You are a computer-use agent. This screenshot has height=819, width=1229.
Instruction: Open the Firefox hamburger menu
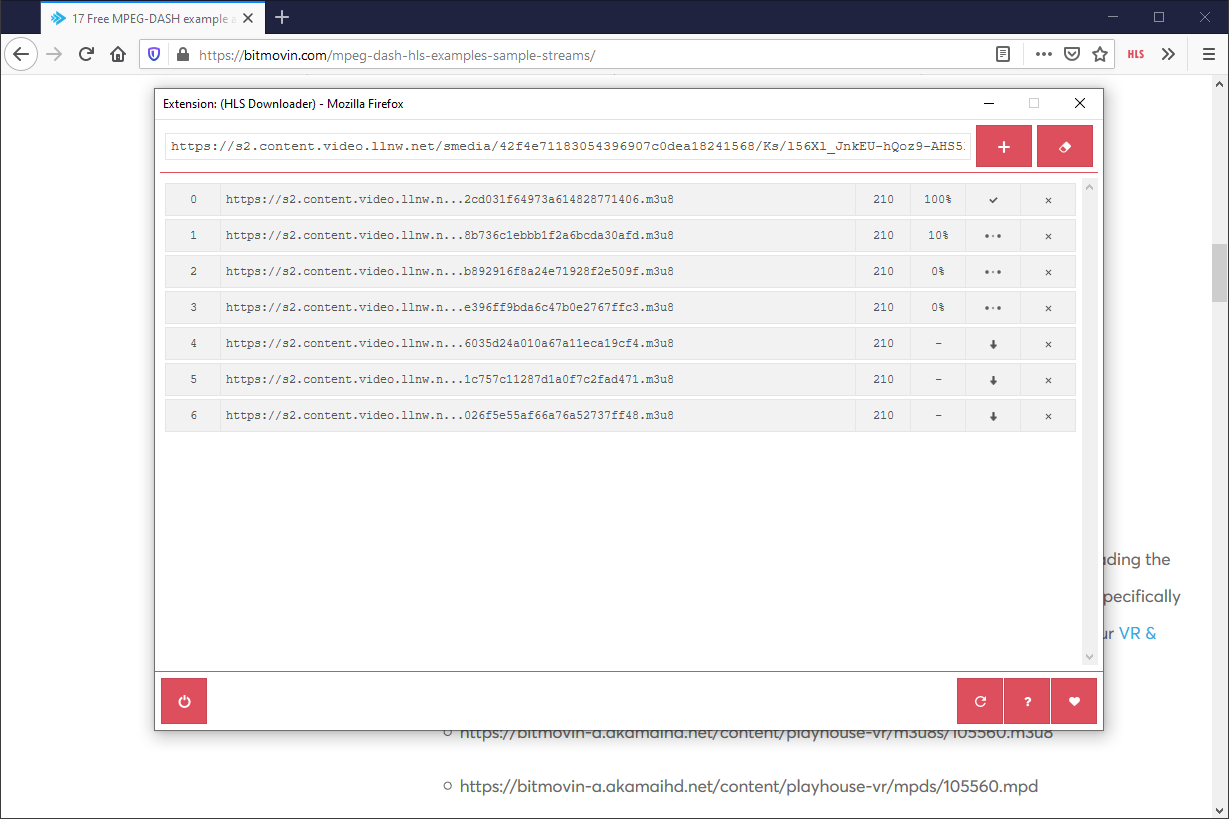(1208, 55)
